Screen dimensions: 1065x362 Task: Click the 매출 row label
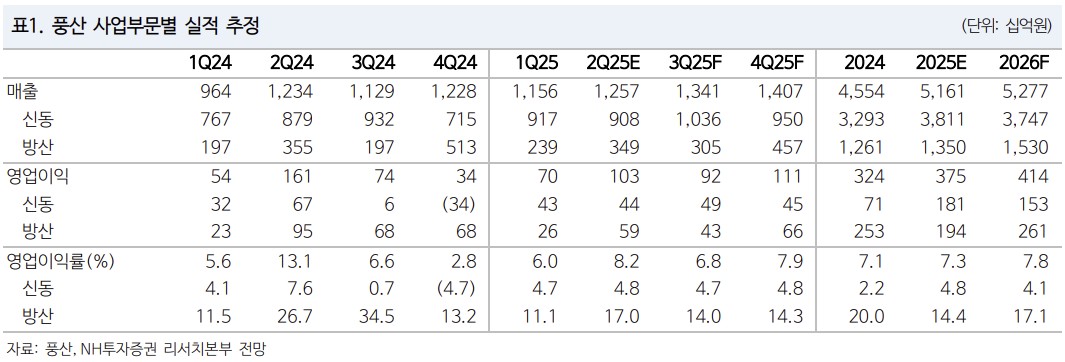click(x=22, y=92)
